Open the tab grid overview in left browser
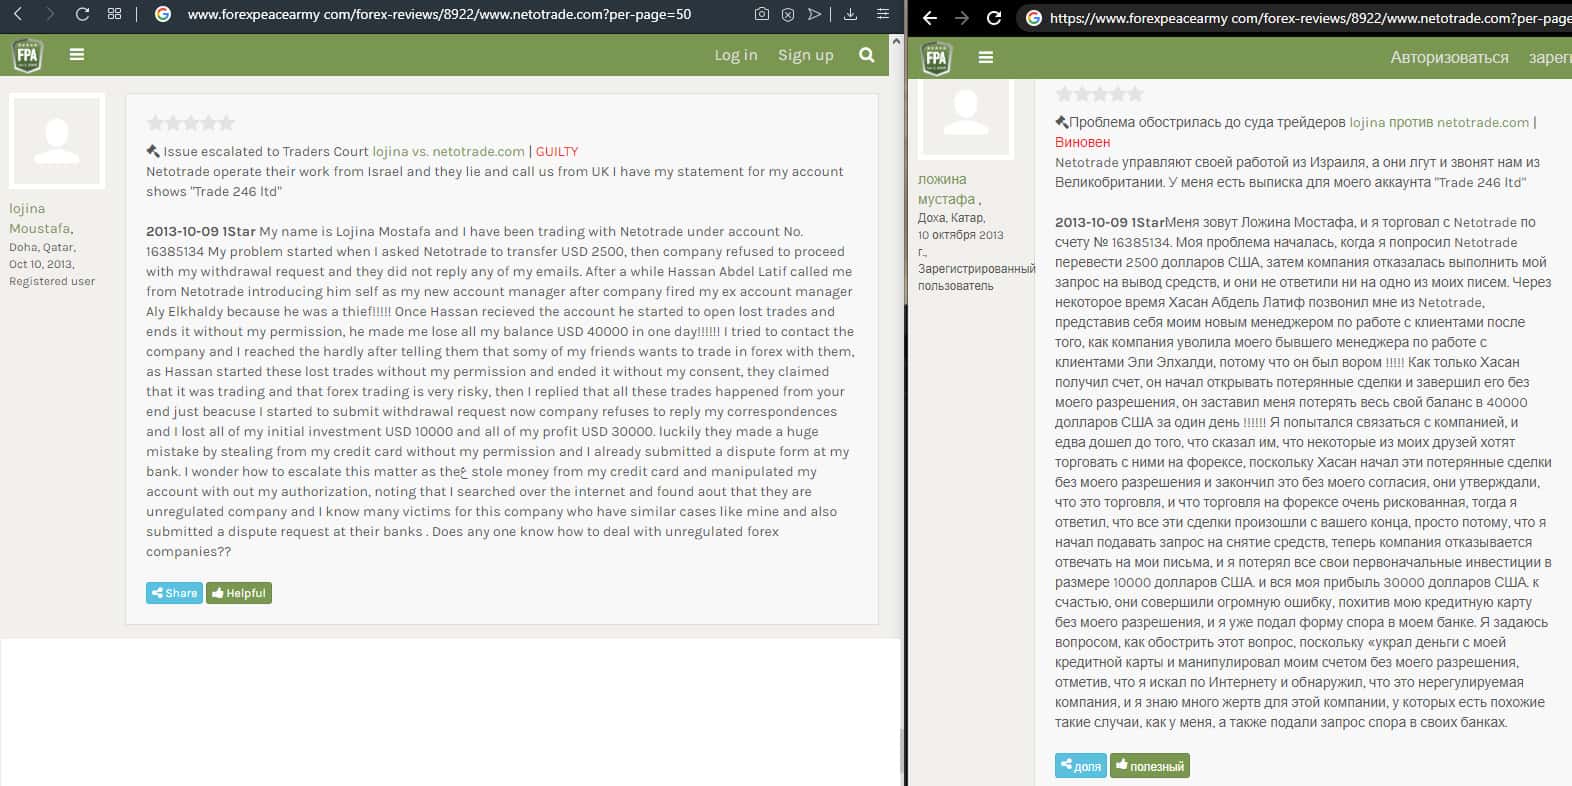 pos(114,14)
